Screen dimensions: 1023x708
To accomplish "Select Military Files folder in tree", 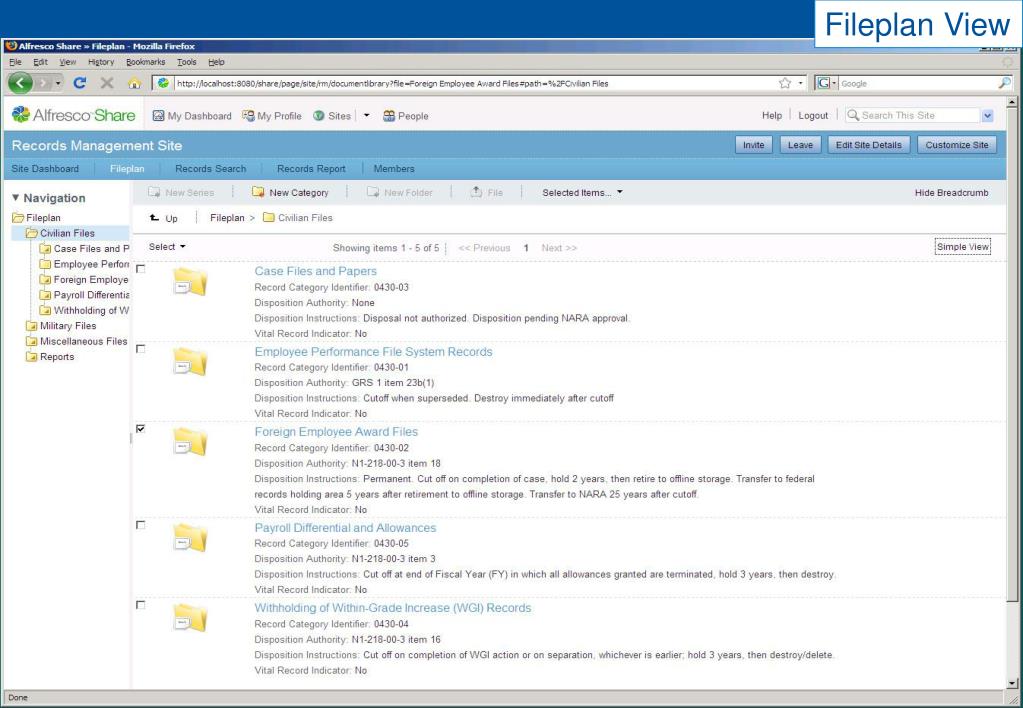I will point(61,326).
